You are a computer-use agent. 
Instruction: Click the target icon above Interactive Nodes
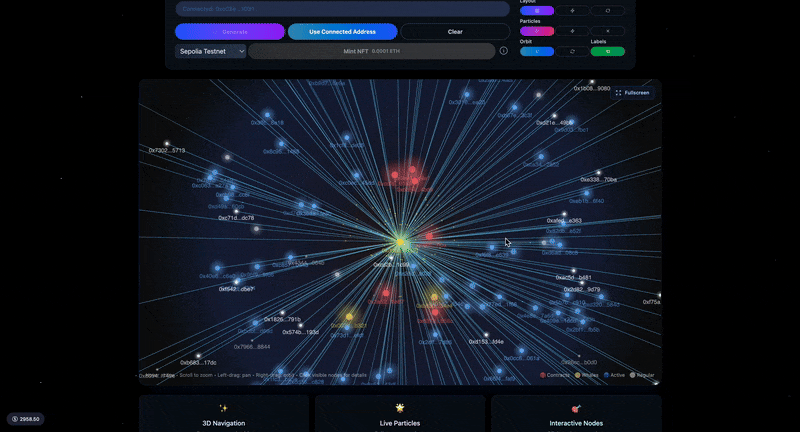(576, 408)
